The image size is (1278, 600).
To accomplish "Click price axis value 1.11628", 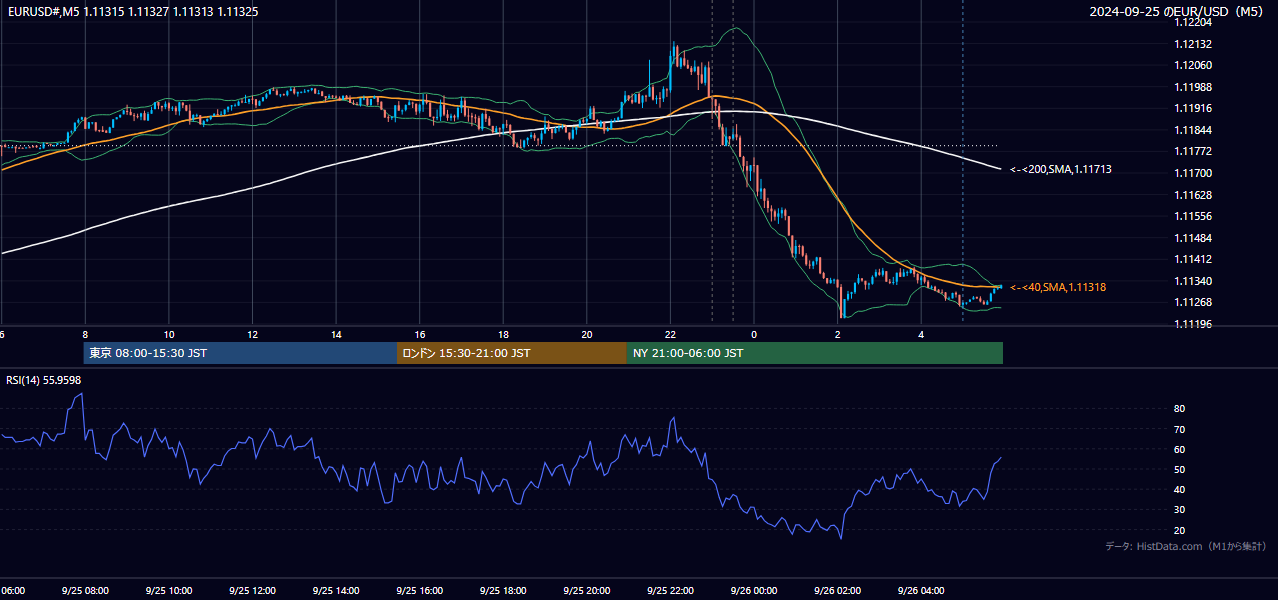I will (x=1193, y=195).
